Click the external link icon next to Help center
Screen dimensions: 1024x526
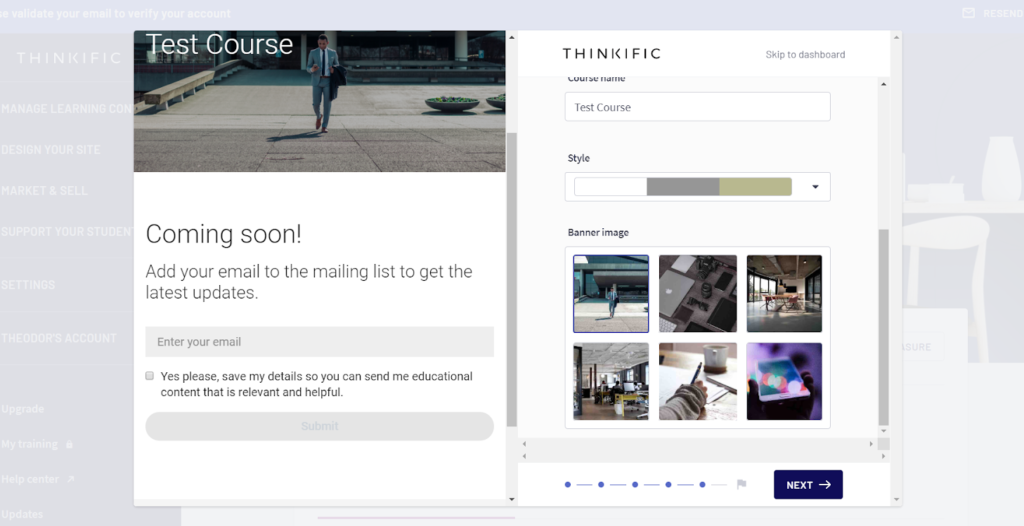[x=71, y=480]
